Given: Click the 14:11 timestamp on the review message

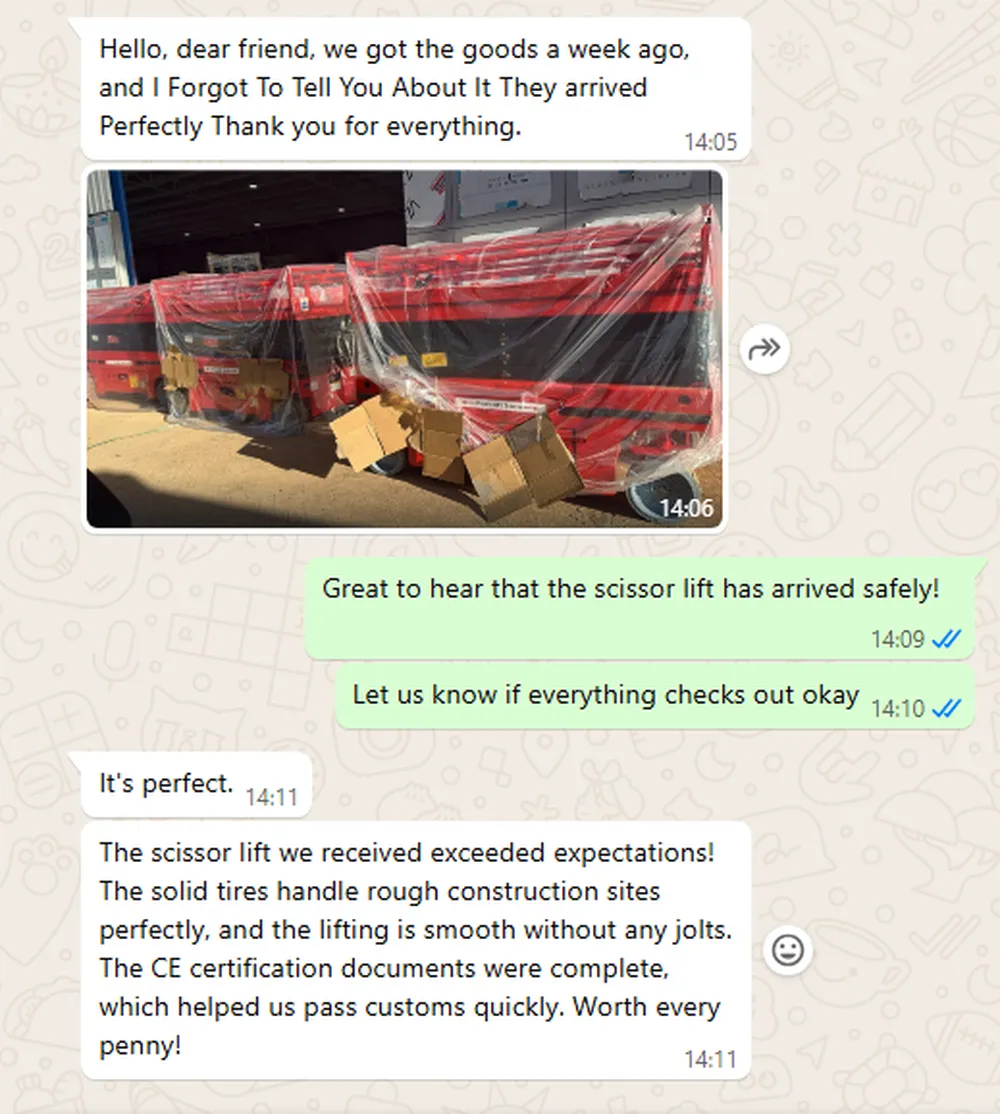Looking at the screenshot, I should click(710, 1059).
